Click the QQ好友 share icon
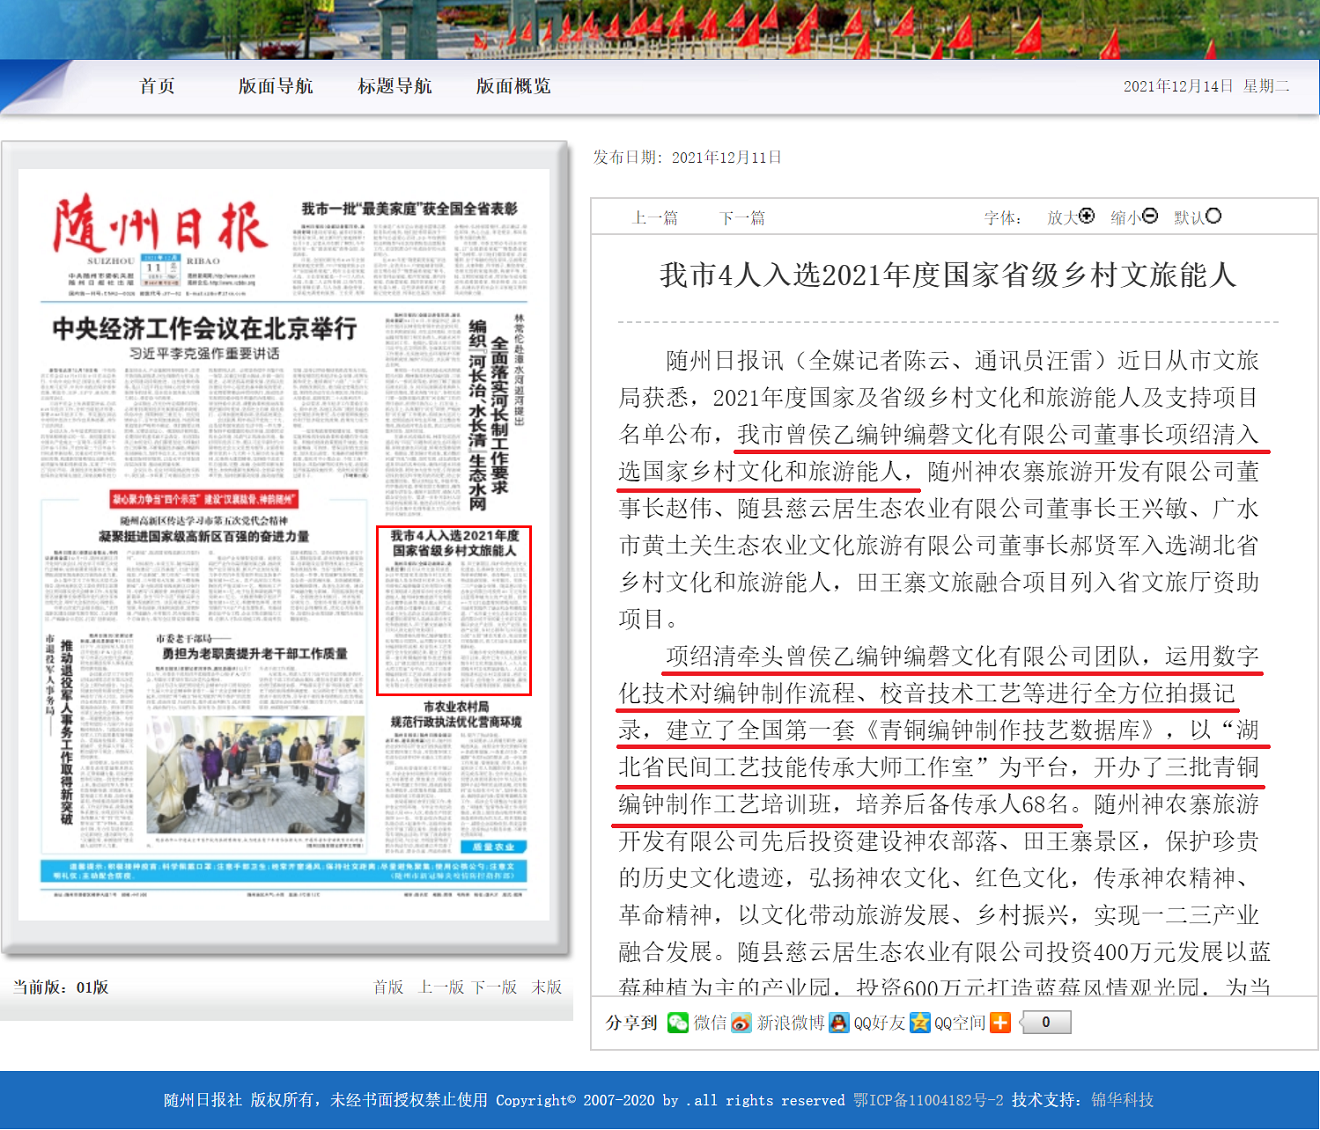The image size is (1320, 1130). point(839,1022)
